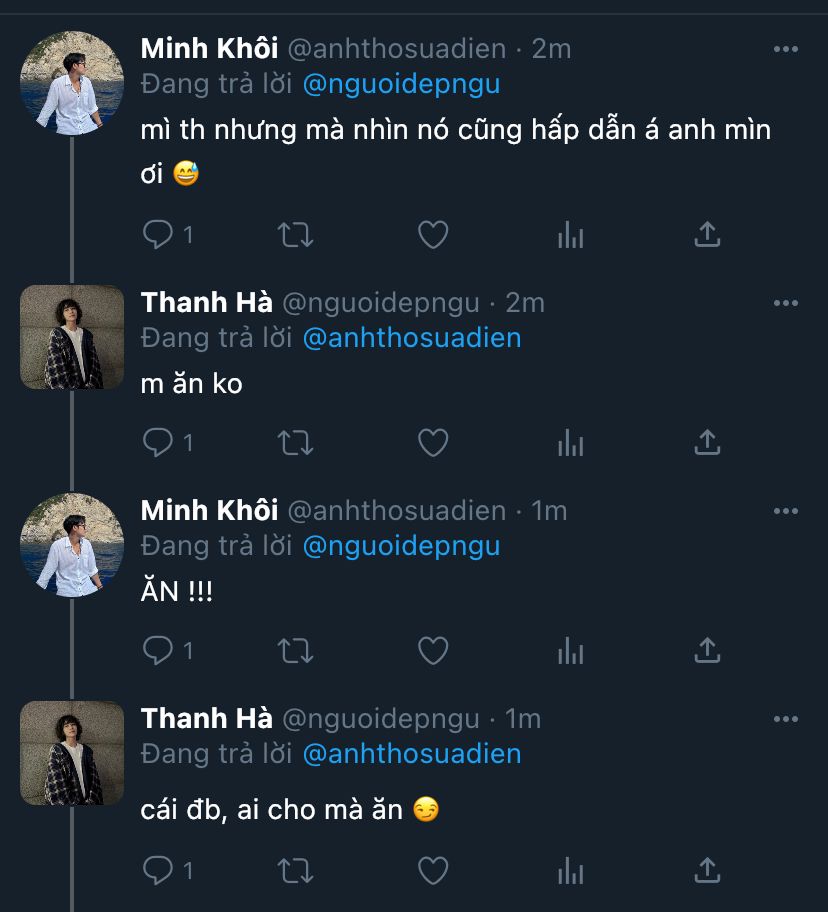Share Minh Khôi's "mì th nhưng" tweet
The width and height of the screenshot is (828, 912).
point(707,235)
